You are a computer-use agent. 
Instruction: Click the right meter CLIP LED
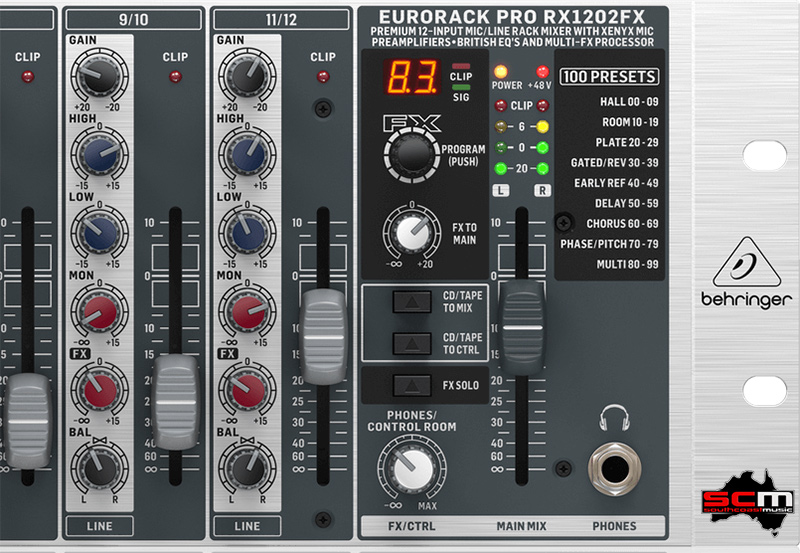(x=542, y=106)
